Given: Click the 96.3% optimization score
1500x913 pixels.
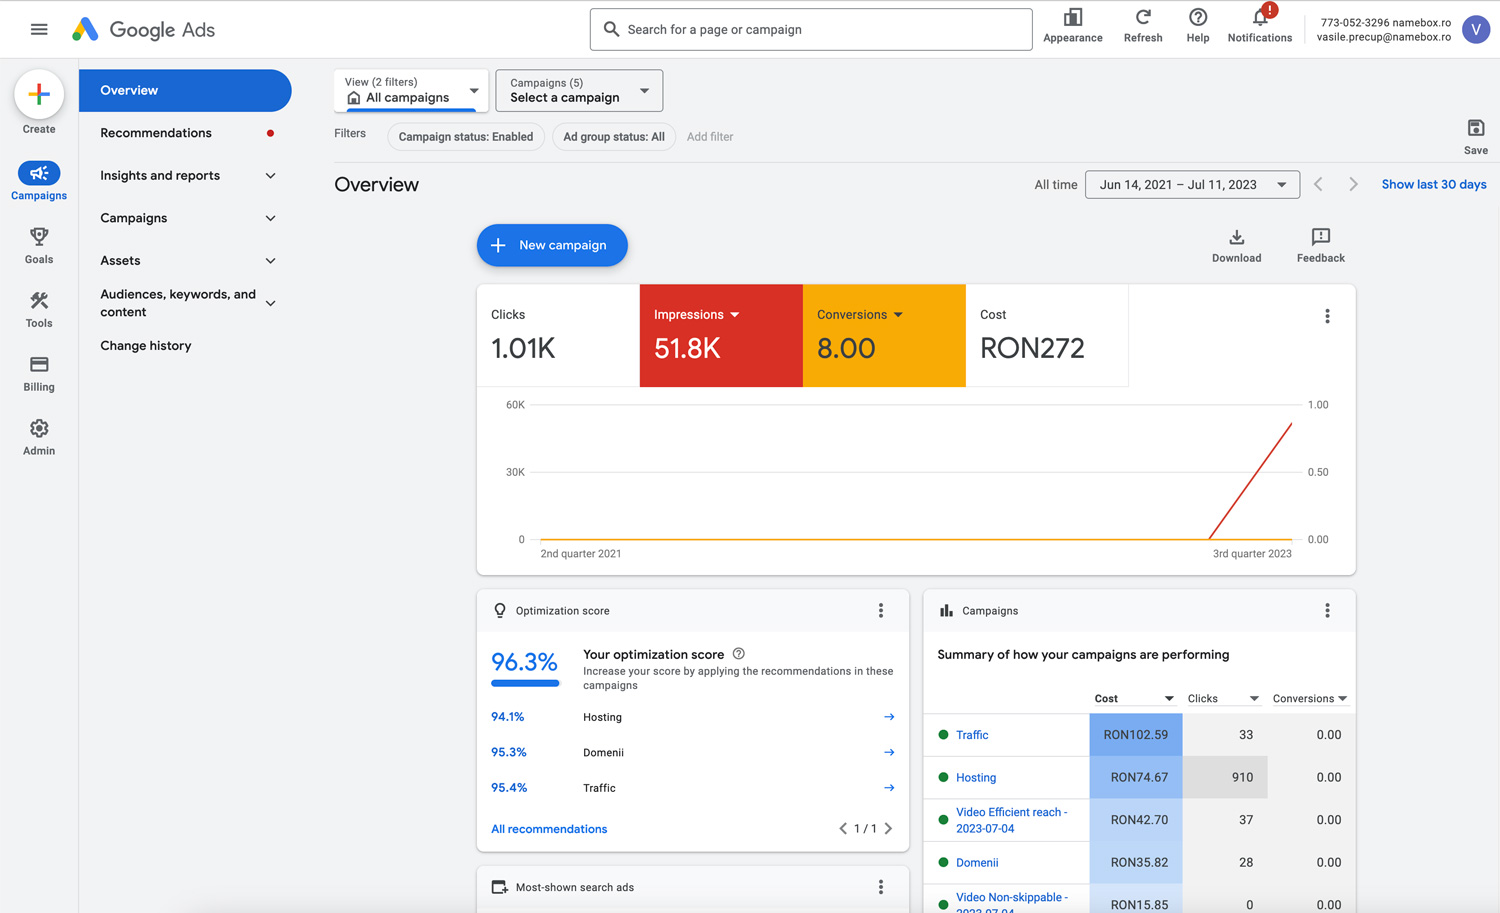Looking at the screenshot, I should pos(524,662).
